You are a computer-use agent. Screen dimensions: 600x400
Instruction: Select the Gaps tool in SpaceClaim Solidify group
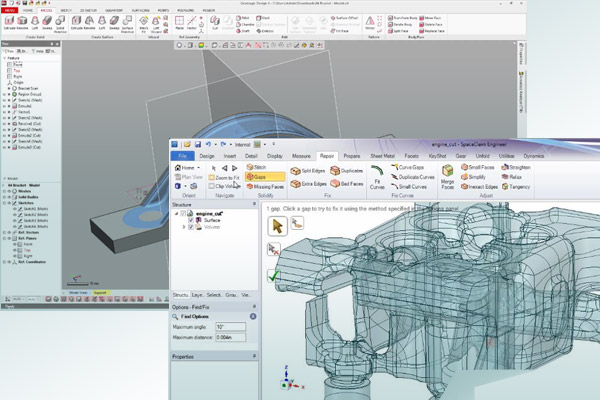(265, 177)
